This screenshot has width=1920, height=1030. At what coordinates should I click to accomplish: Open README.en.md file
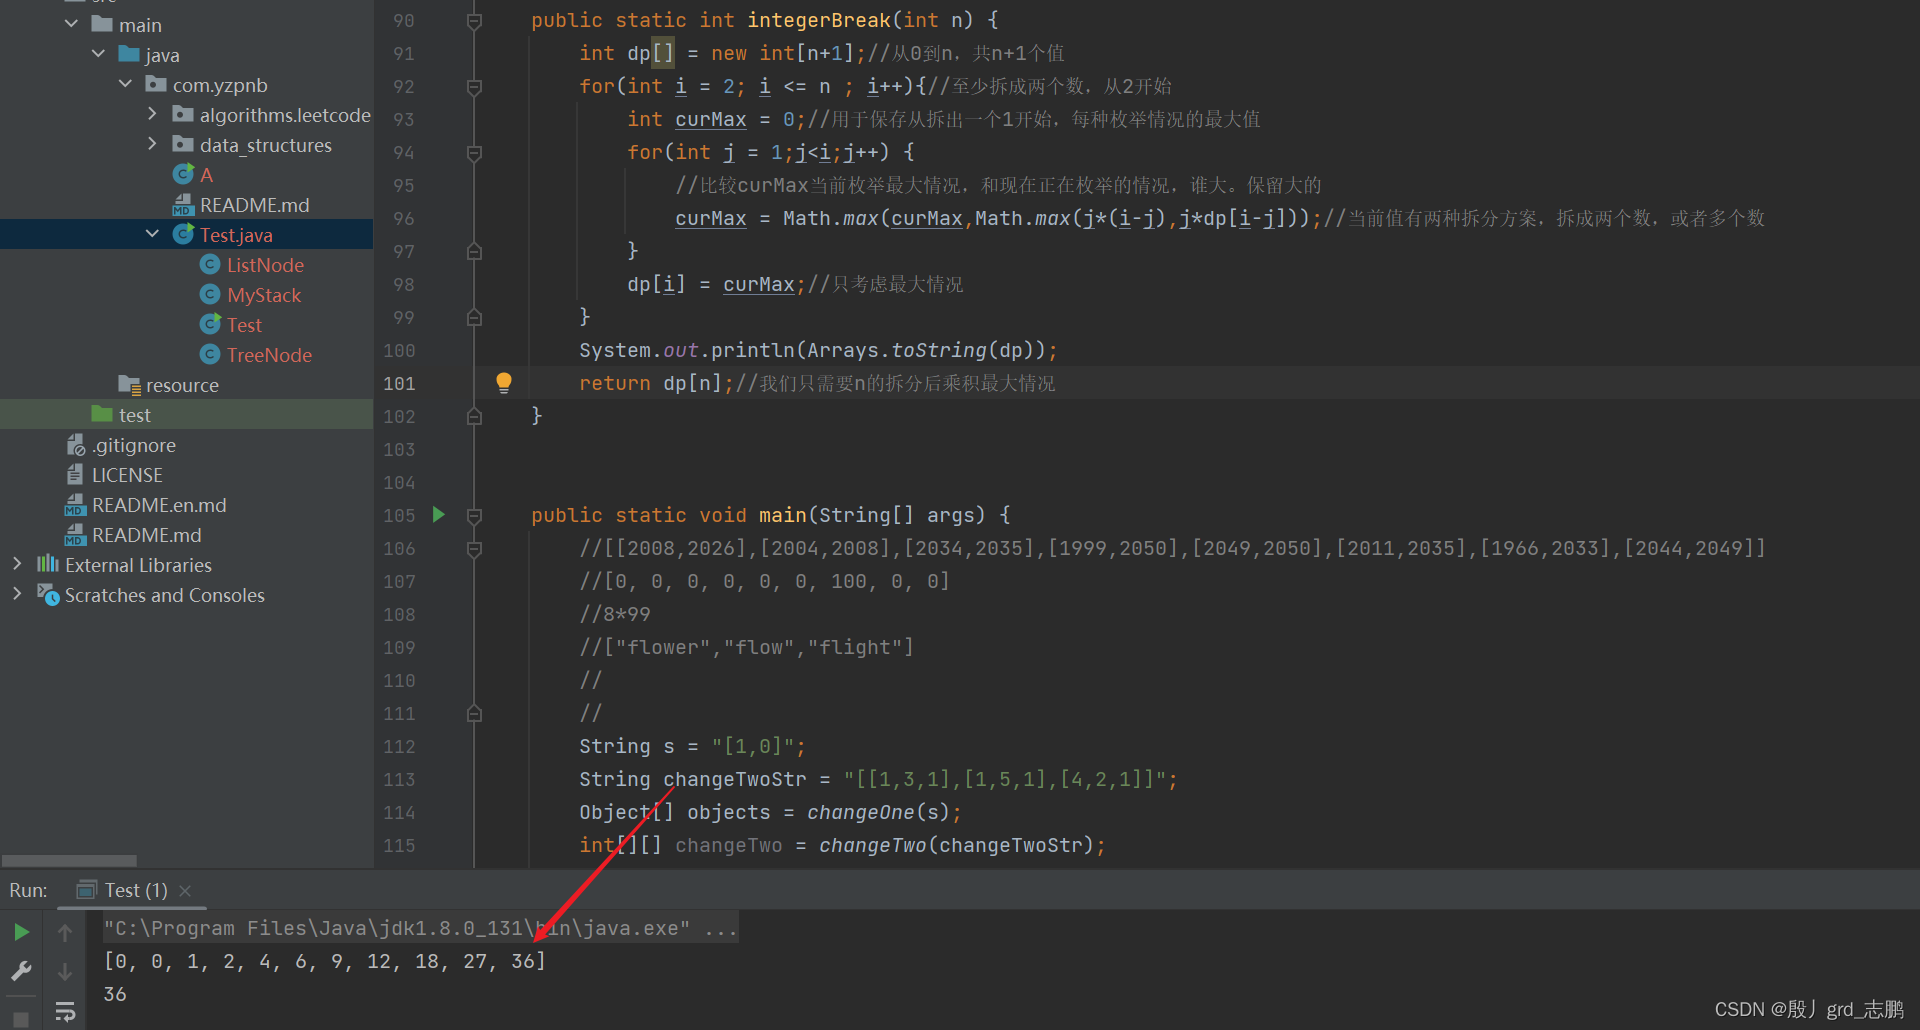click(x=159, y=505)
